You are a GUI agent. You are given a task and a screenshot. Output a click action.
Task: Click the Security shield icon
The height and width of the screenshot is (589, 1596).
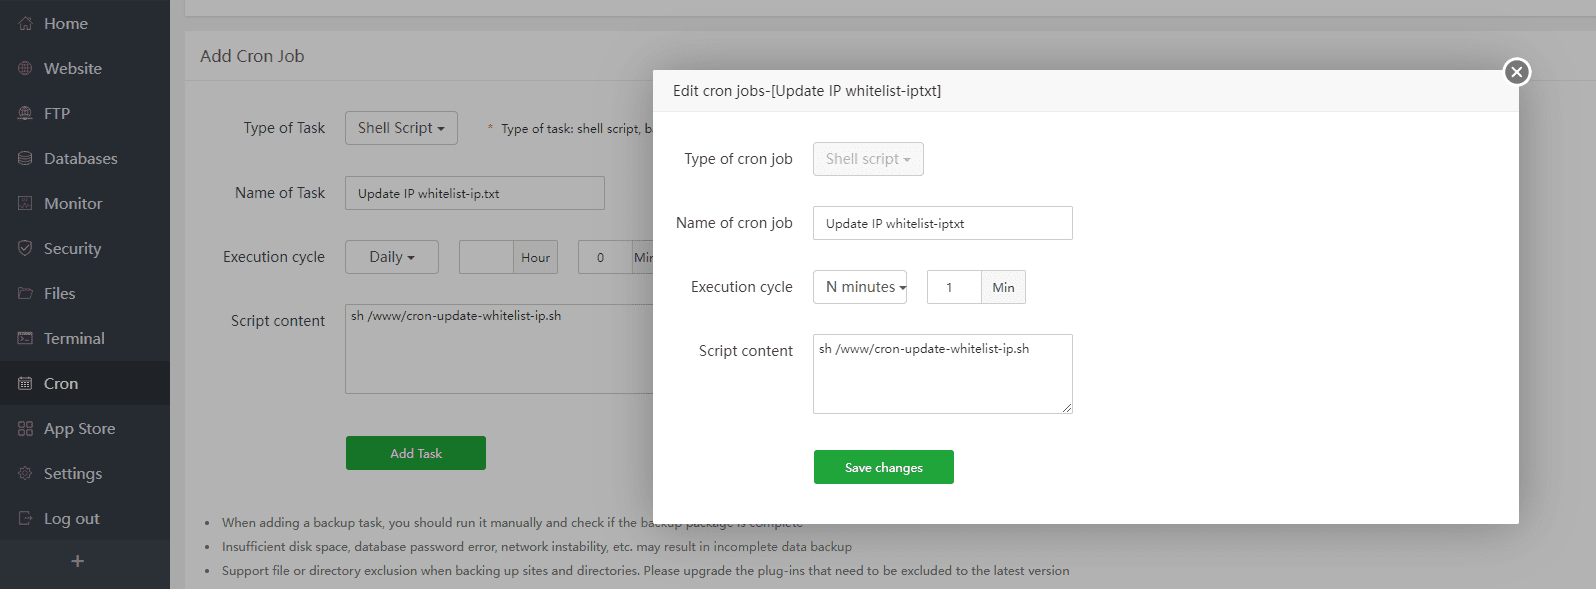click(x=25, y=248)
